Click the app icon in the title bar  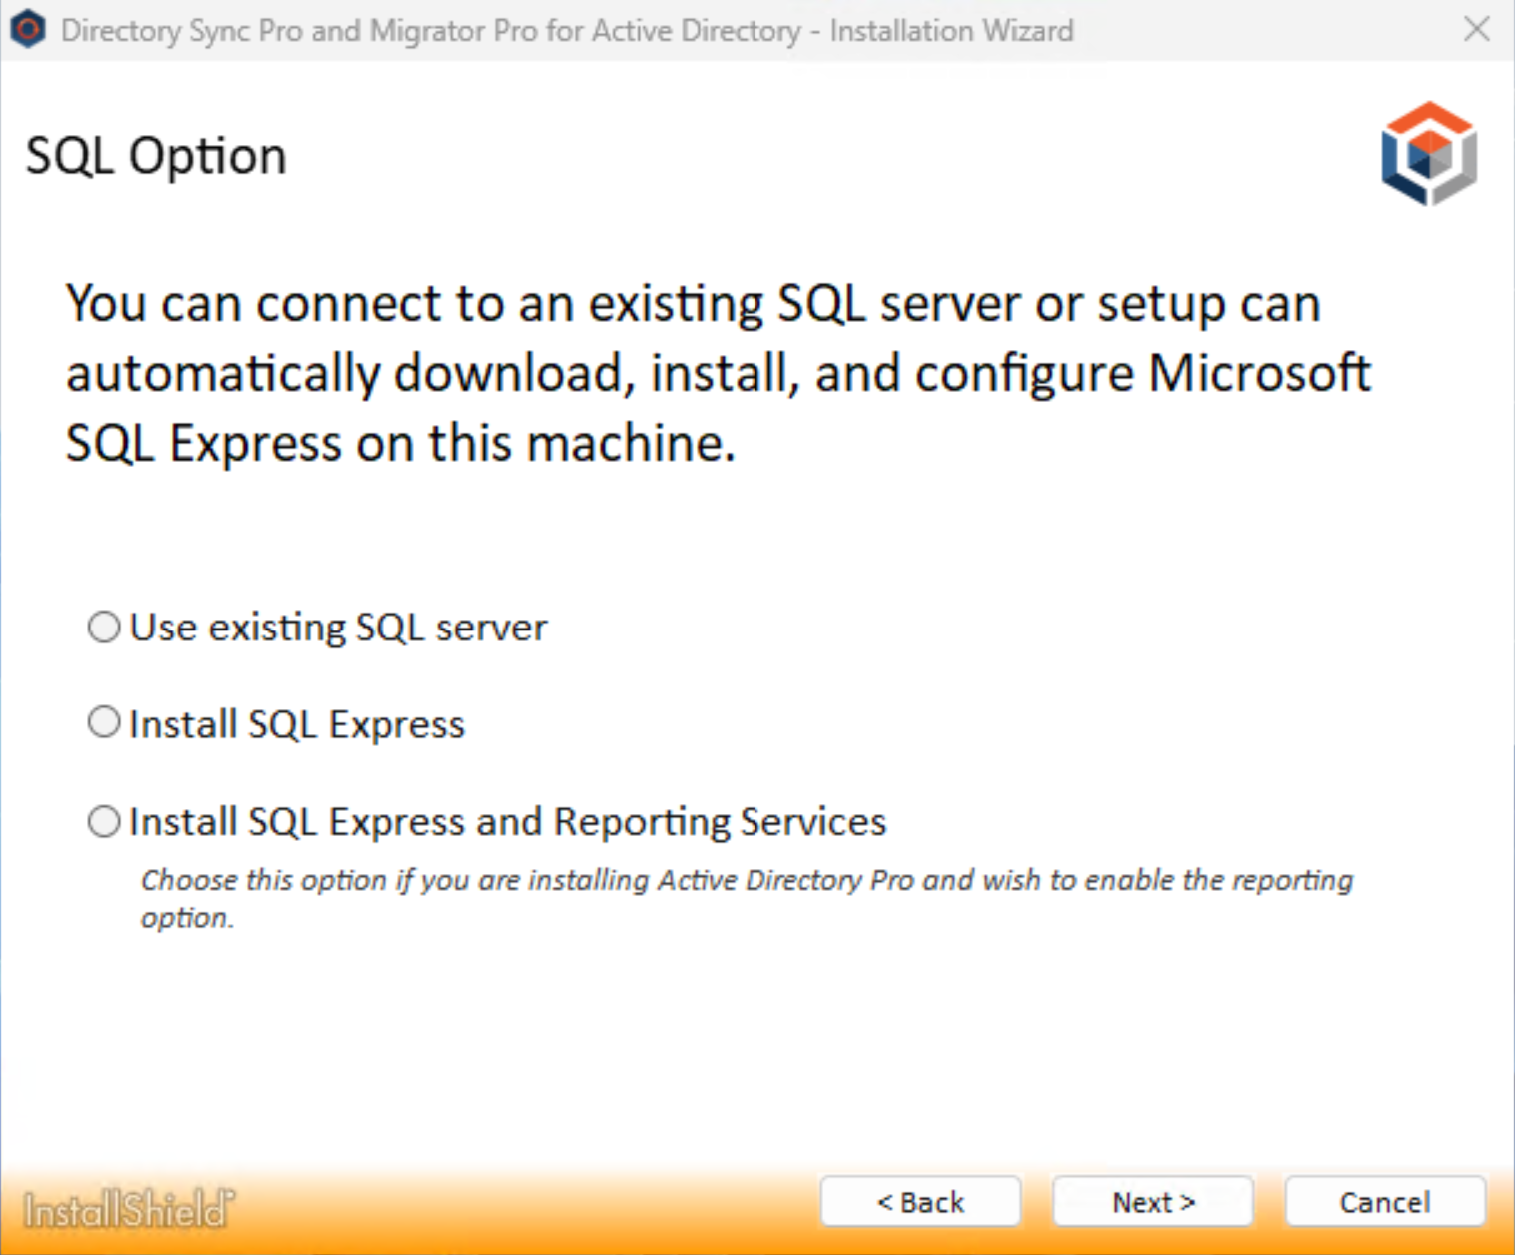click(x=28, y=30)
